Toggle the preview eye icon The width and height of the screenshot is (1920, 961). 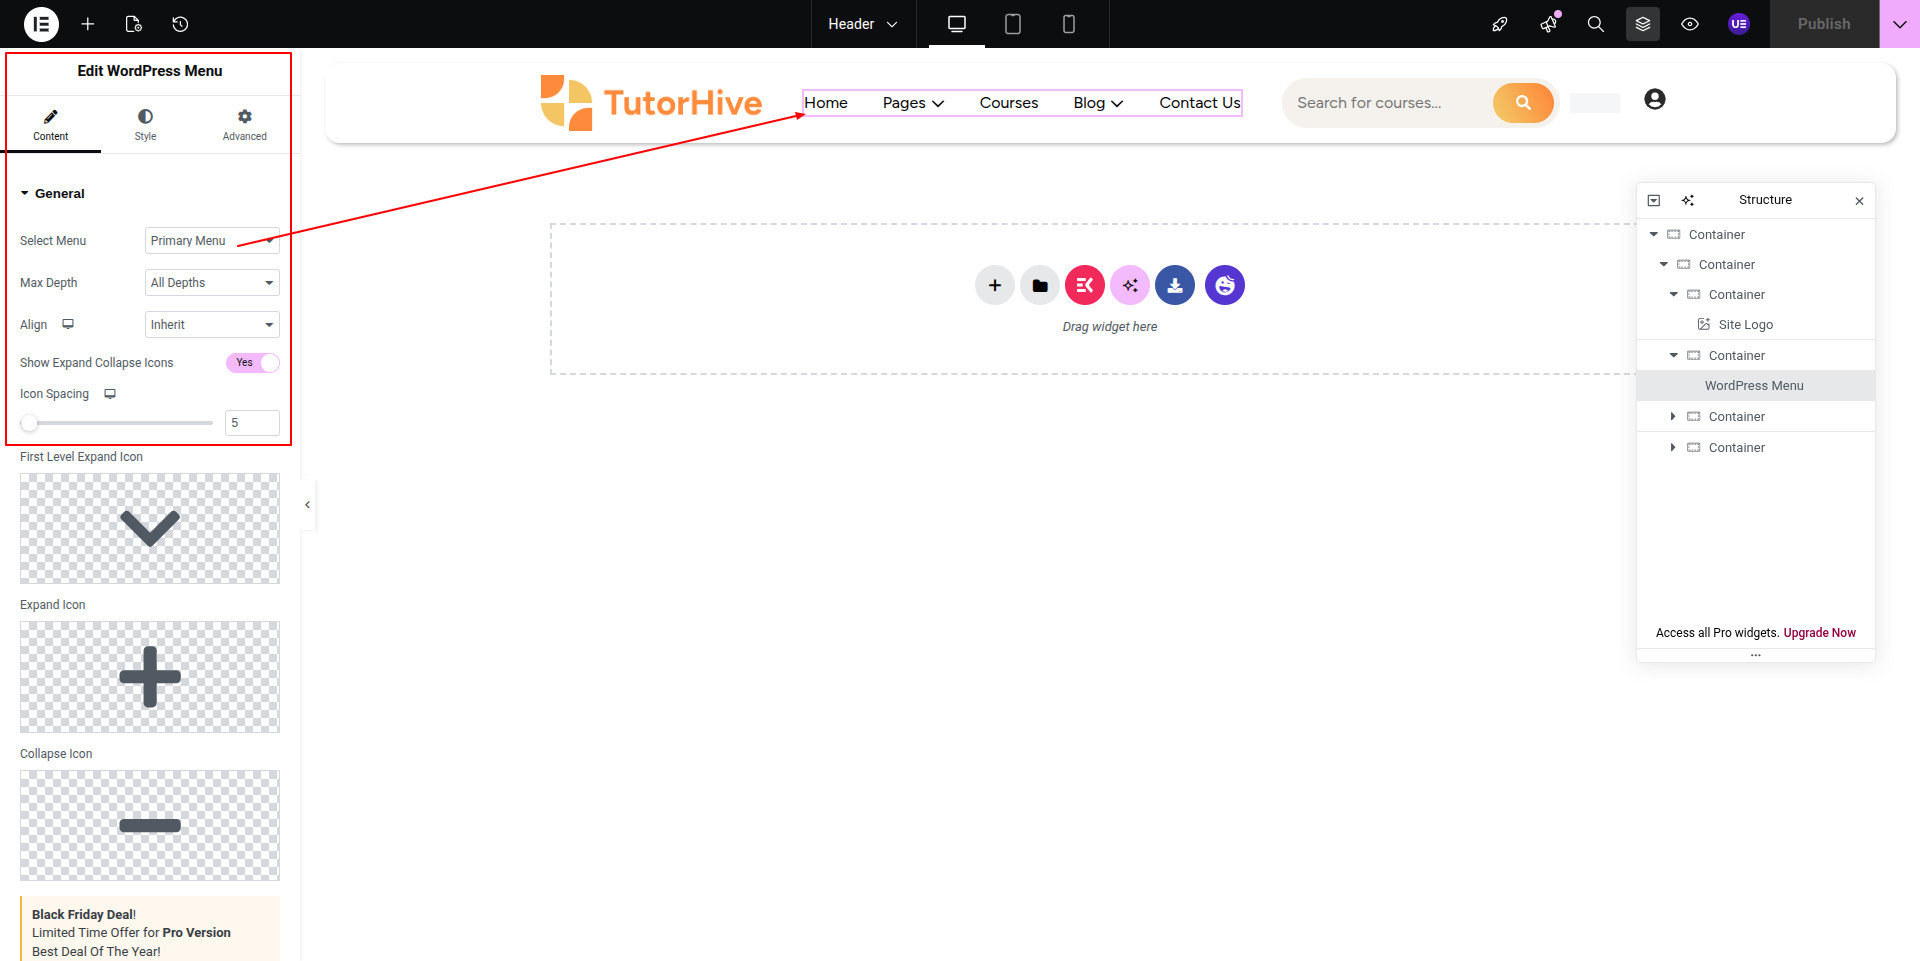[x=1689, y=24]
